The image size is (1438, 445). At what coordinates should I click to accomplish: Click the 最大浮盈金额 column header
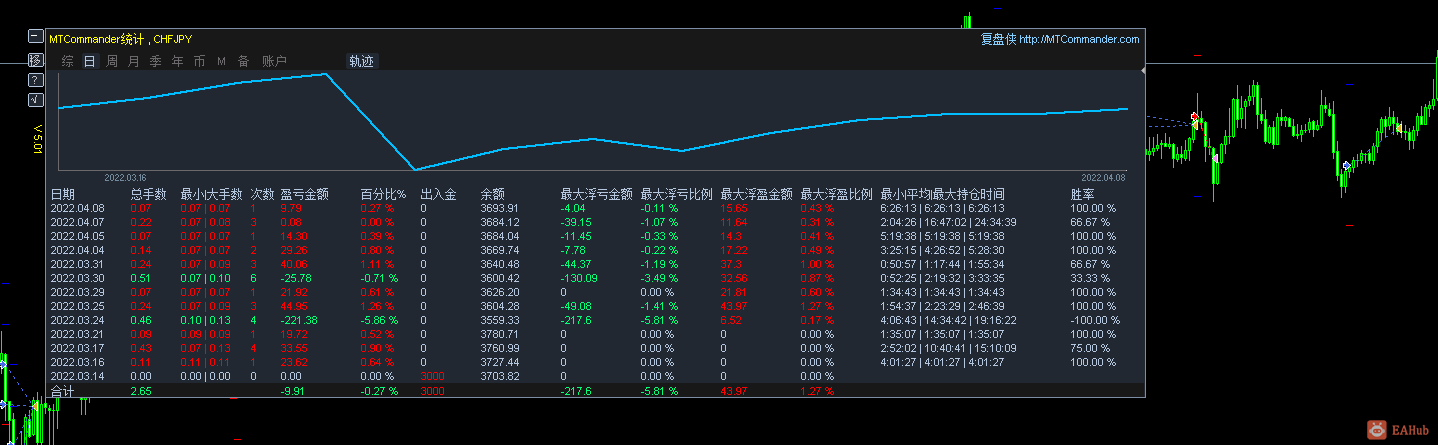tap(757, 194)
